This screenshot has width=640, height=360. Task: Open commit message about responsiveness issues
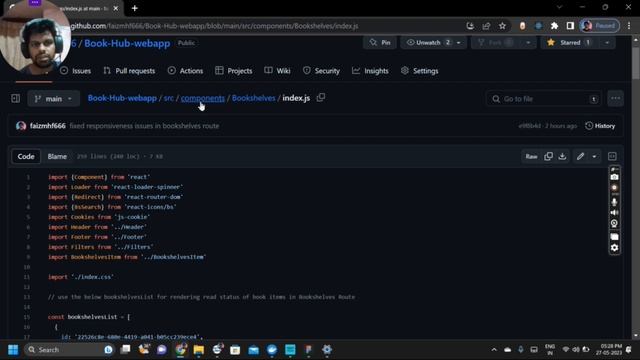coord(144,126)
